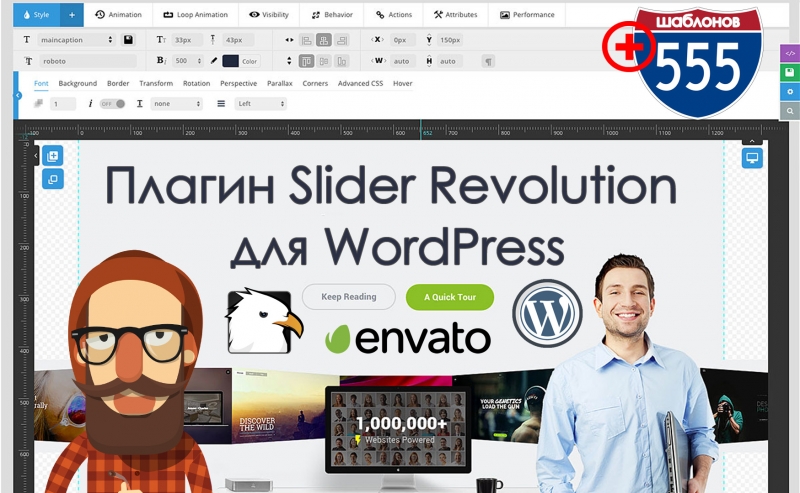Click the roboto font family field

[x=88, y=61]
